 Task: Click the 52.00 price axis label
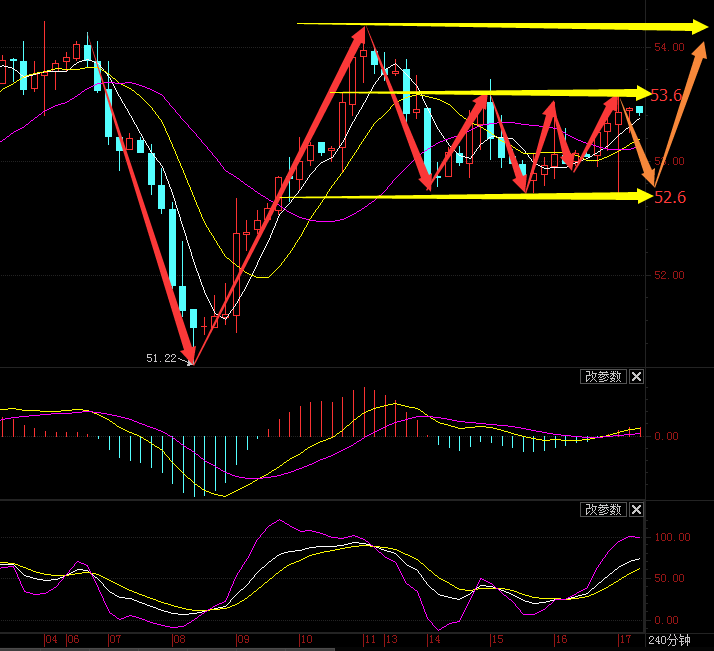pyautogui.click(x=668, y=276)
